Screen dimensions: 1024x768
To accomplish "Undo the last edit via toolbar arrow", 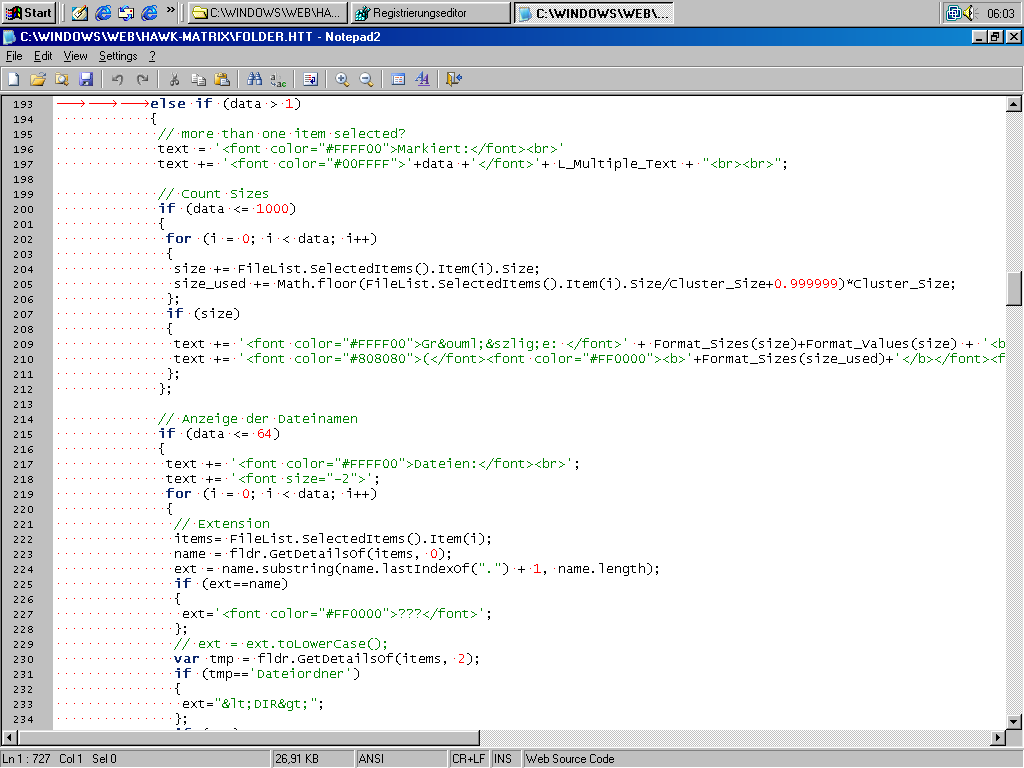I will 118,80.
